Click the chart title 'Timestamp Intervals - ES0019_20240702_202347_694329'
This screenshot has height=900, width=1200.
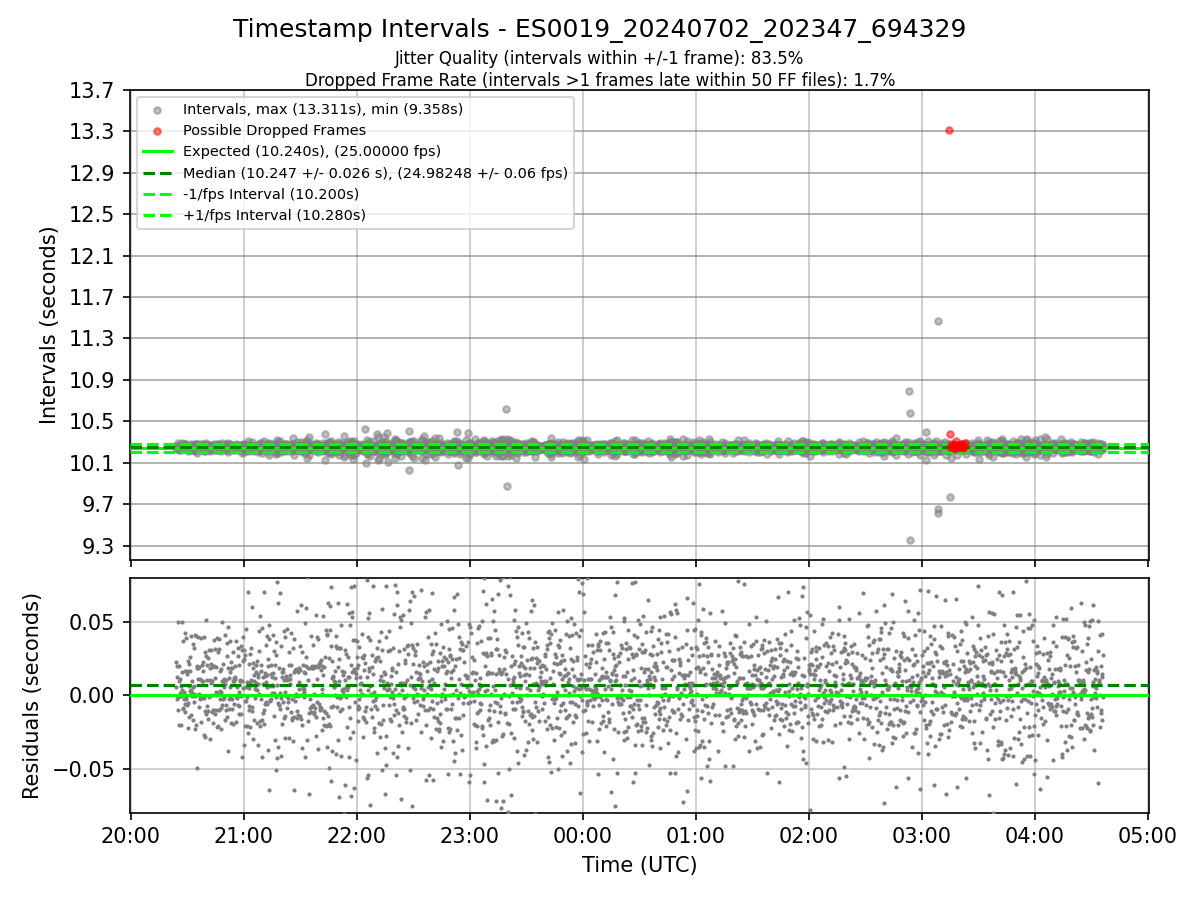[599, 29]
